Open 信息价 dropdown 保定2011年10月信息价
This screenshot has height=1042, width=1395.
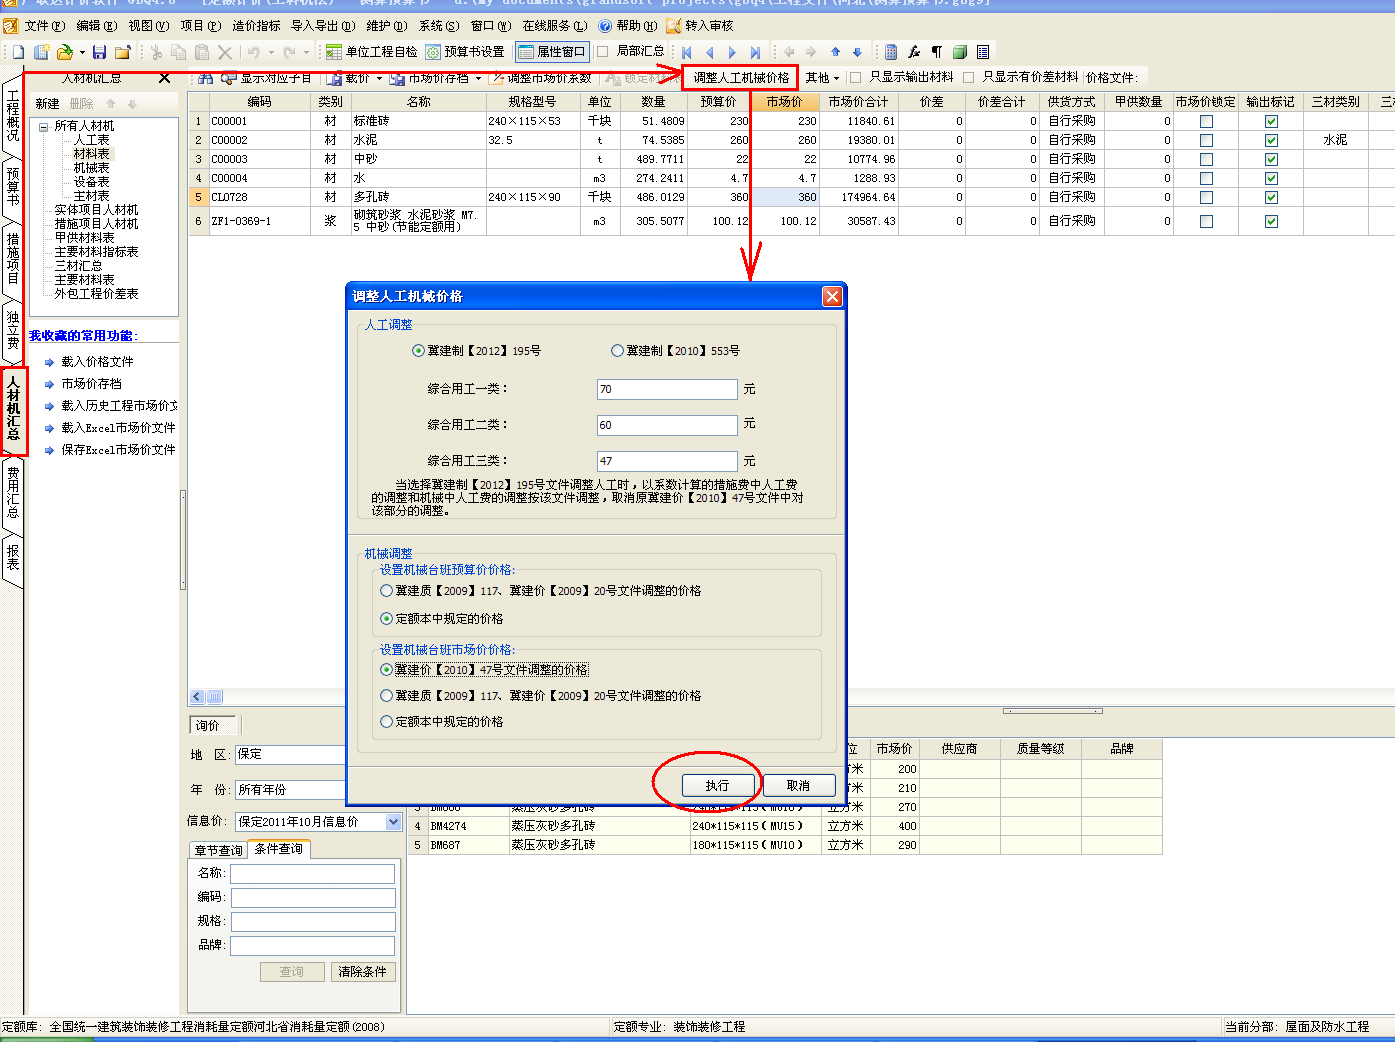coord(393,822)
